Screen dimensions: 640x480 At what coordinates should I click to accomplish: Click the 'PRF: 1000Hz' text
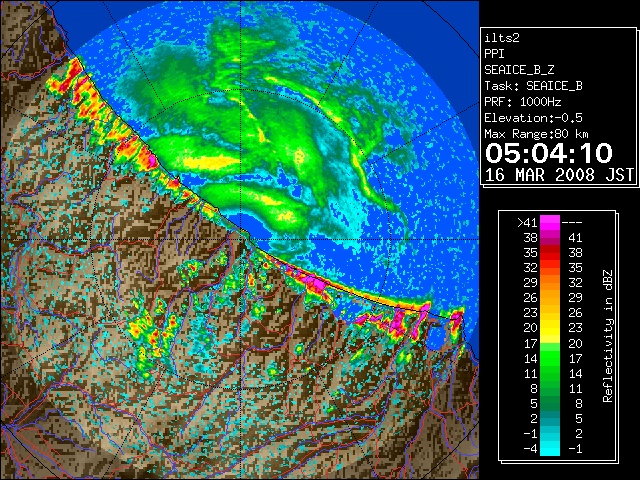pyautogui.click(x=523, y=102)
